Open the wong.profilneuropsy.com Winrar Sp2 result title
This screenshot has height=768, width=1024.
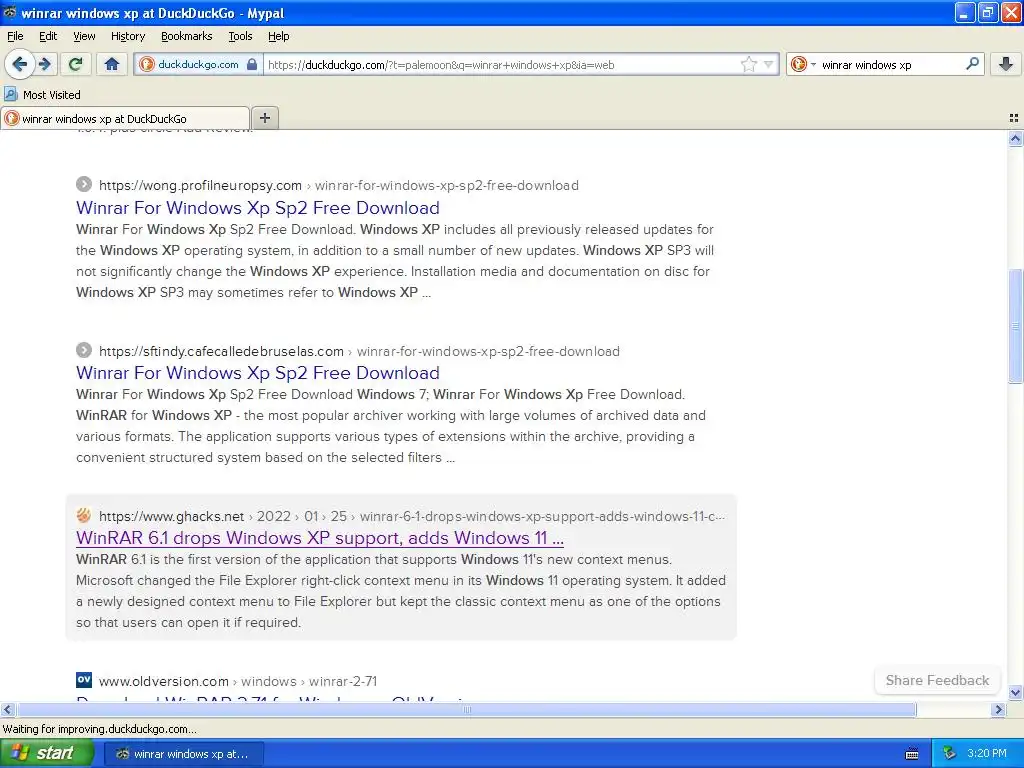pos(257,208)
